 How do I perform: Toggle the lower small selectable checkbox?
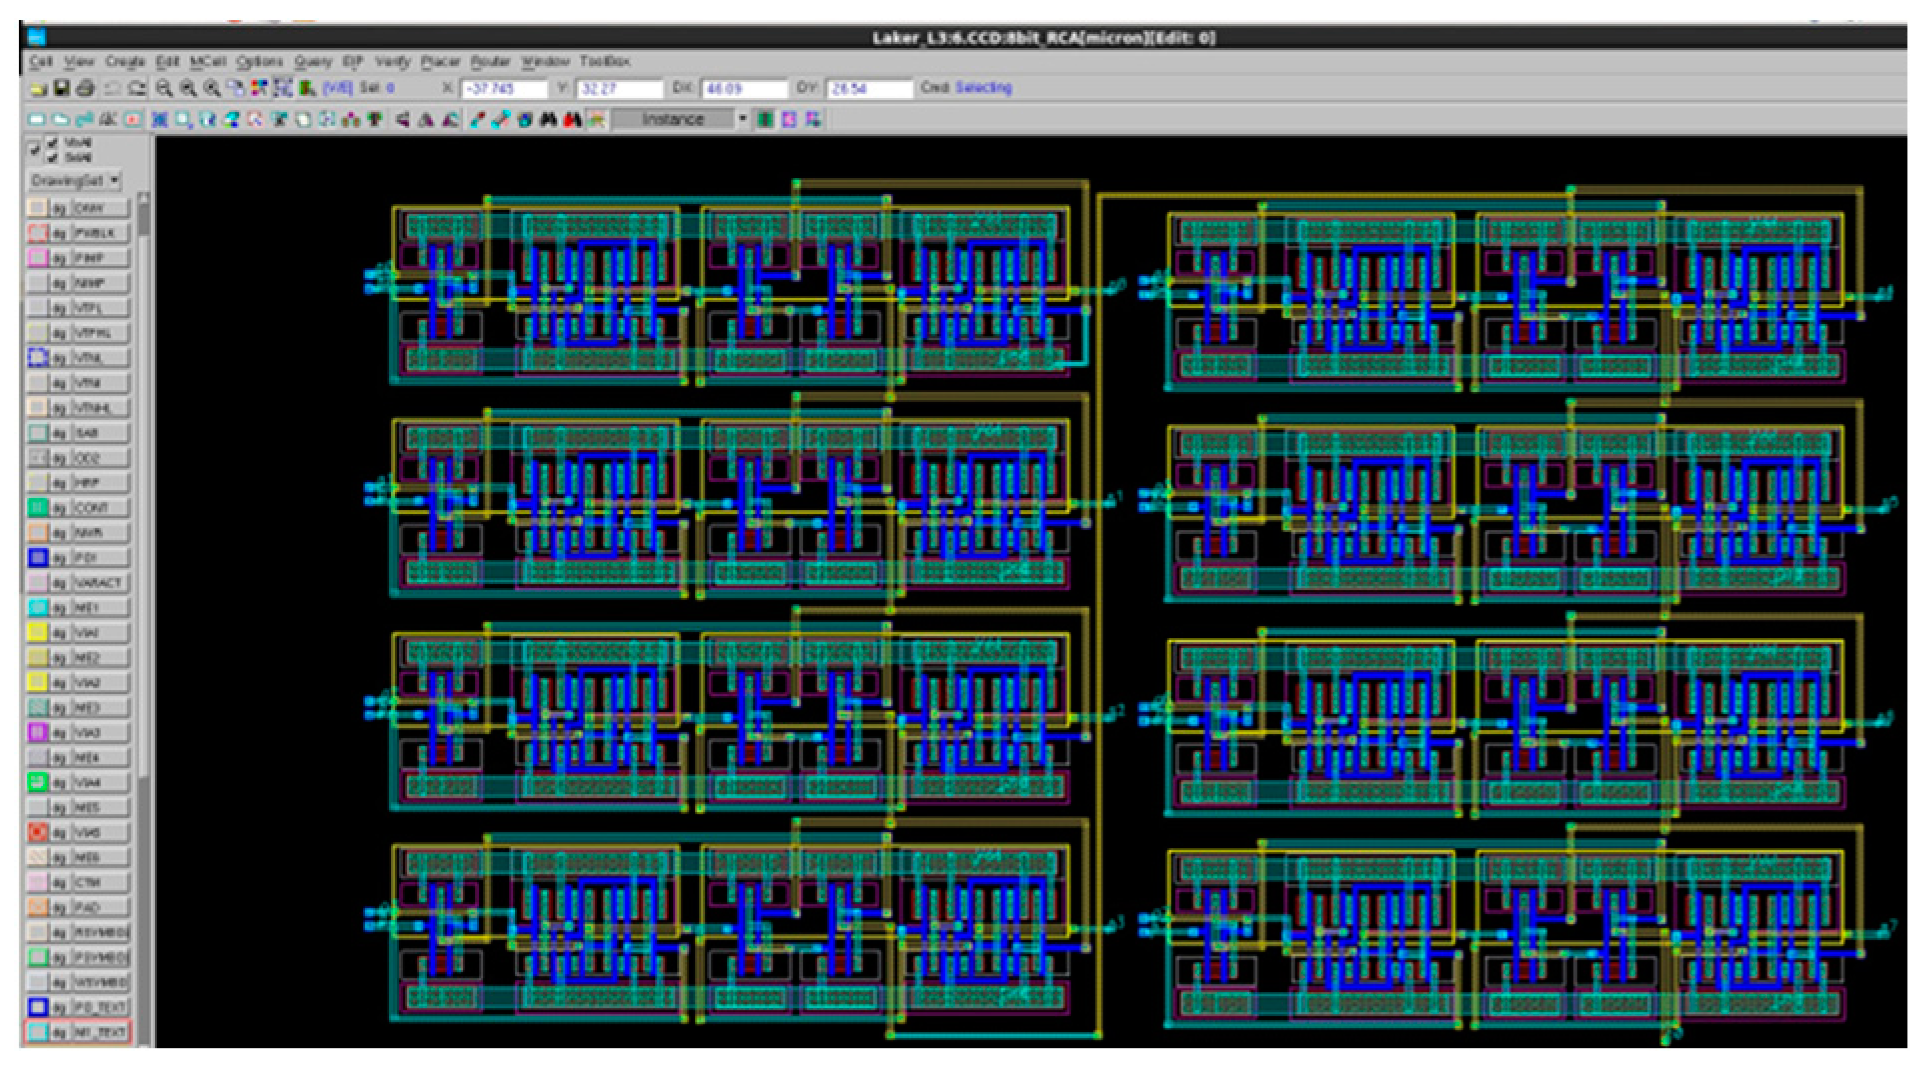click(53, 157)
